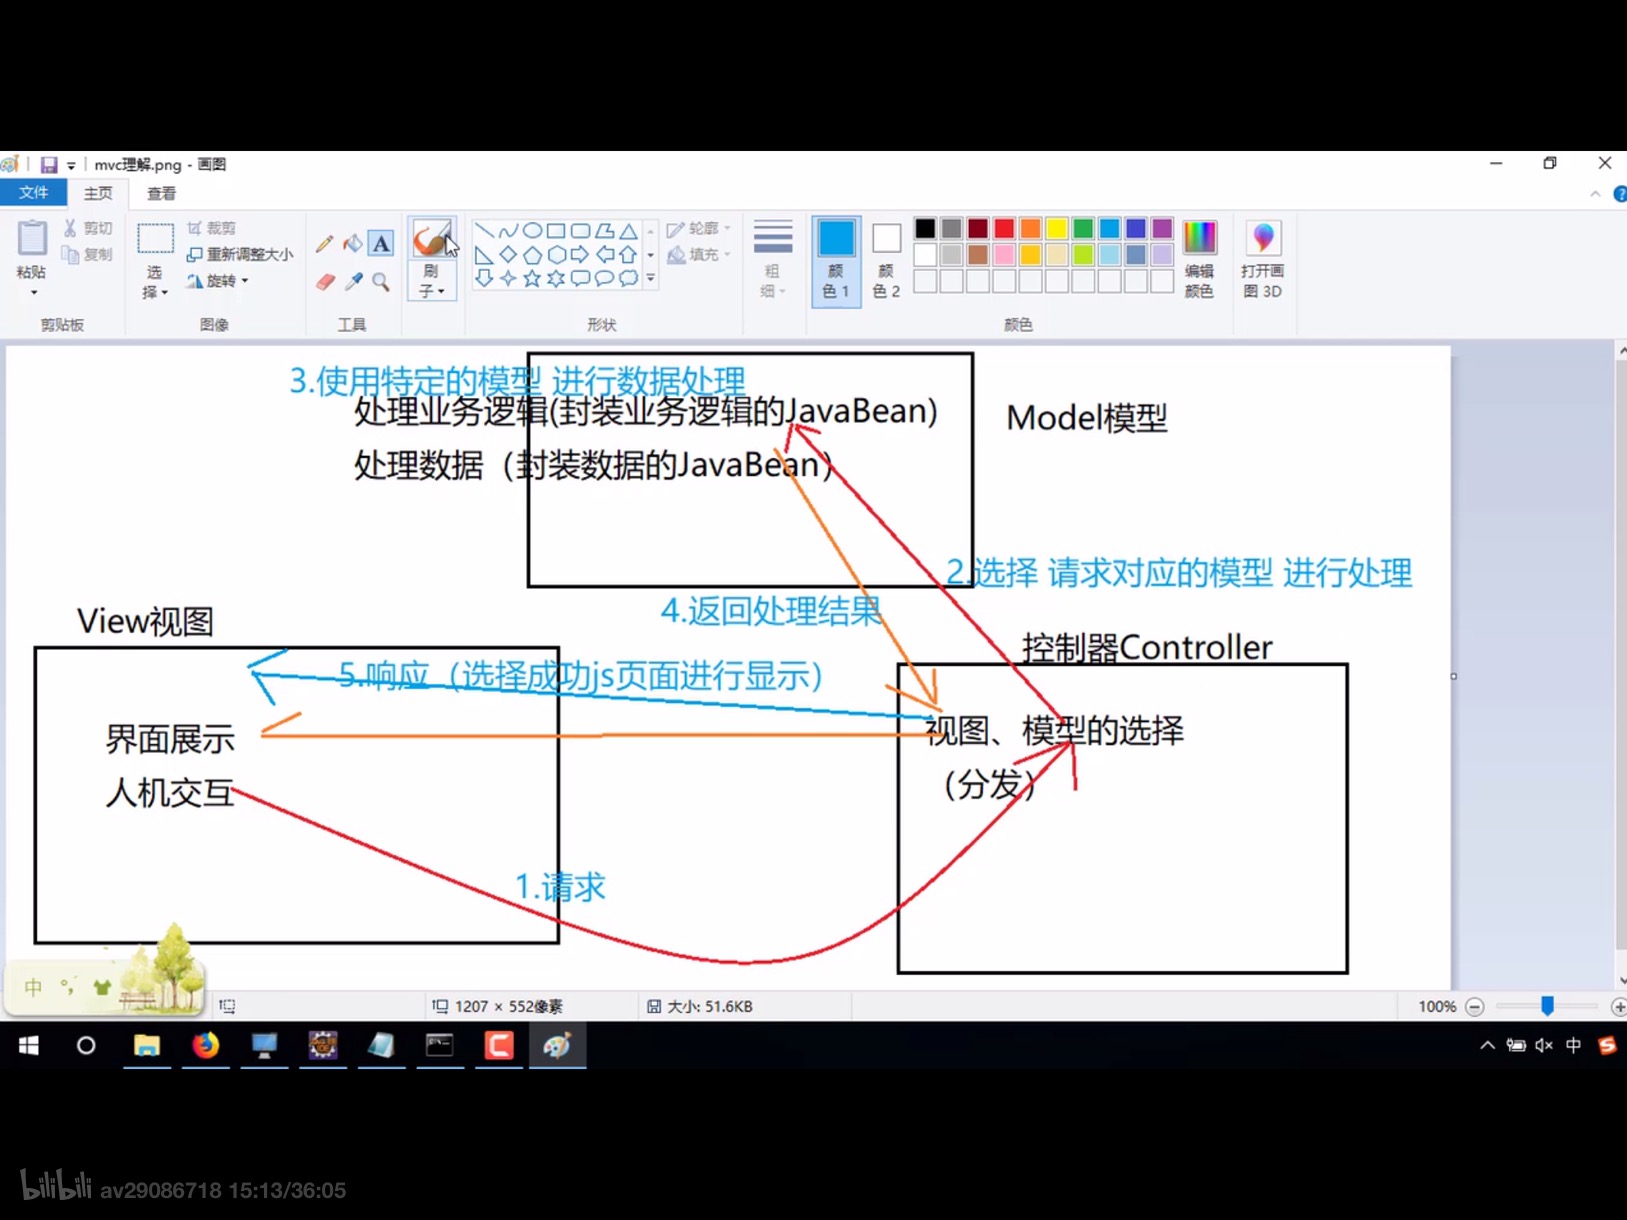
Task: Open the Paste dropdown arrow
Action: [33, 292]
